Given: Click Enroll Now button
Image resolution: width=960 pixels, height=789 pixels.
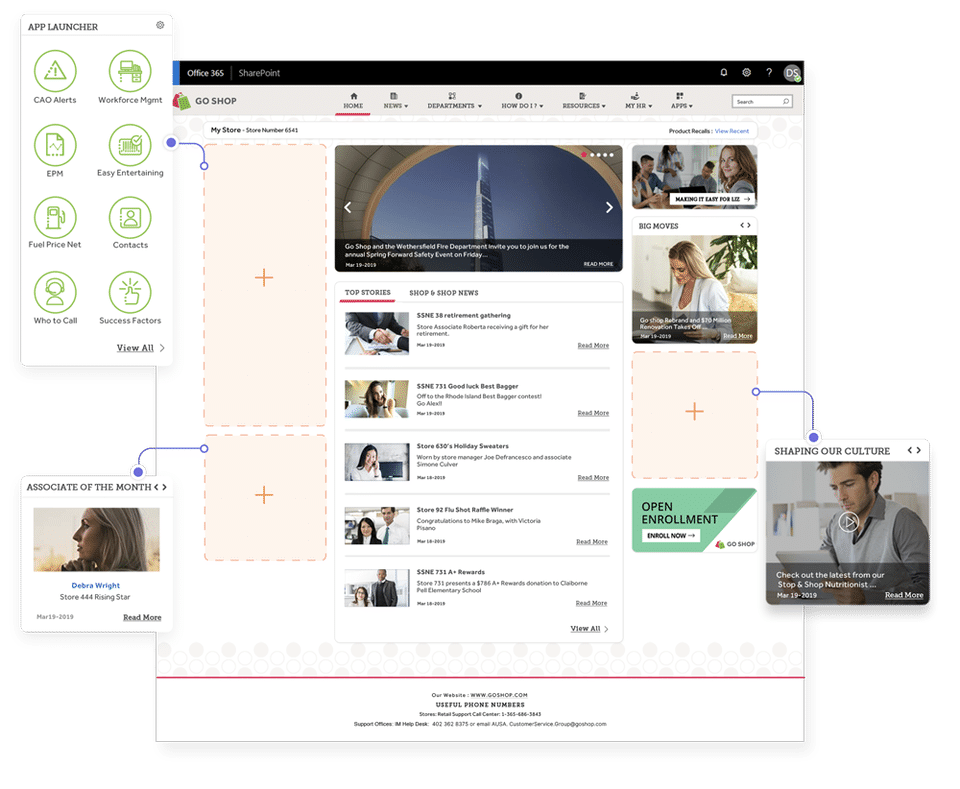Looking at the screenshot, I should click(x=670, y=536).
